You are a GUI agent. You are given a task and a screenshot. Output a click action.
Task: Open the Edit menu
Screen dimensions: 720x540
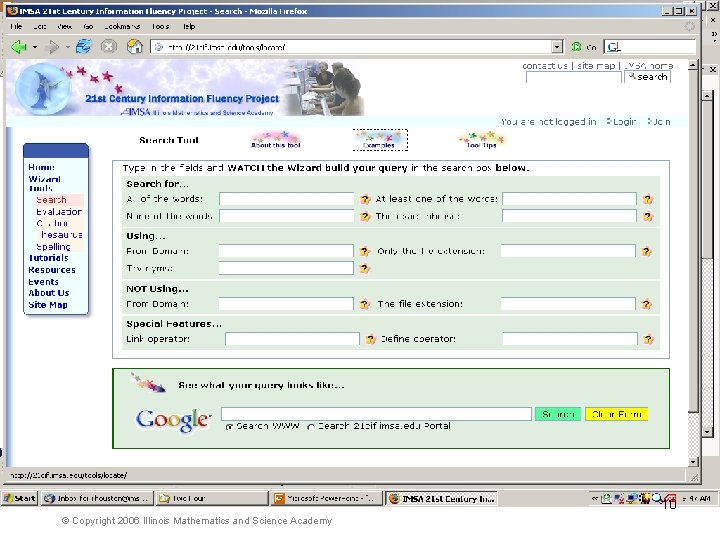click(40, 27)
